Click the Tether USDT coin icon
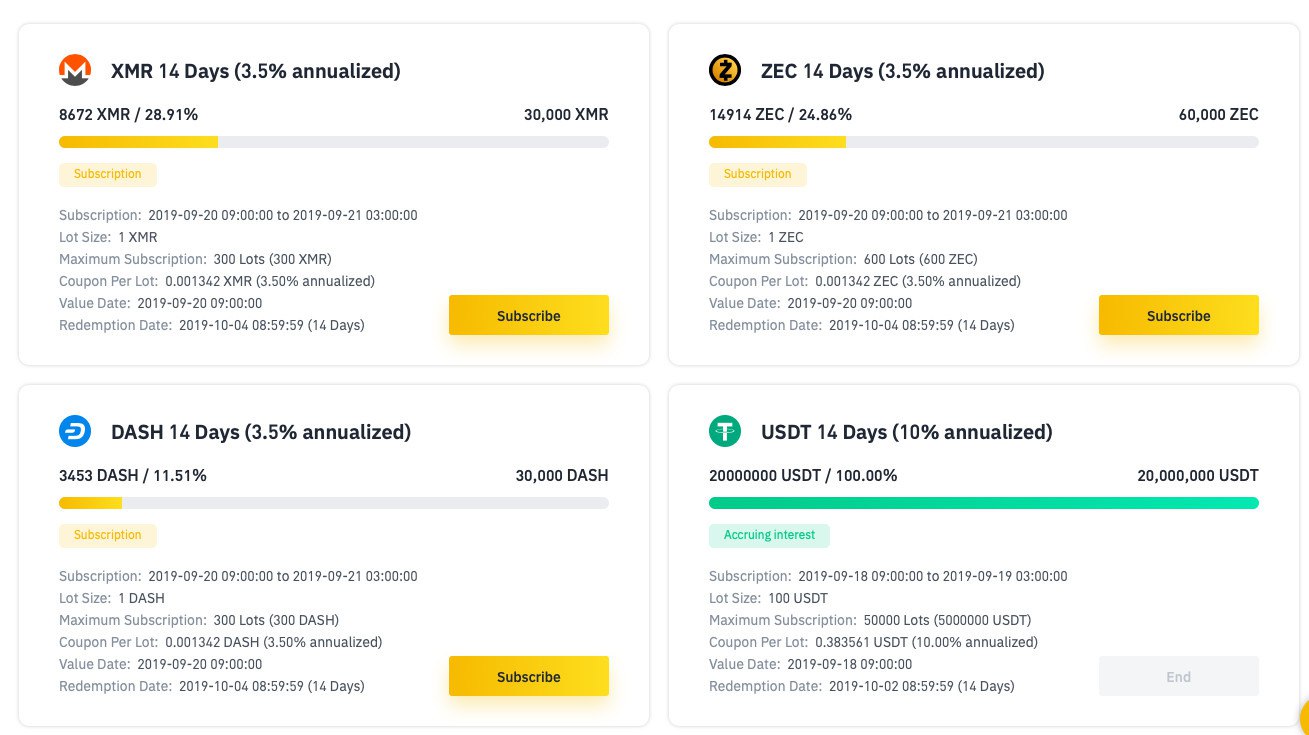1309x735 pixels. [x=725, y=431]
